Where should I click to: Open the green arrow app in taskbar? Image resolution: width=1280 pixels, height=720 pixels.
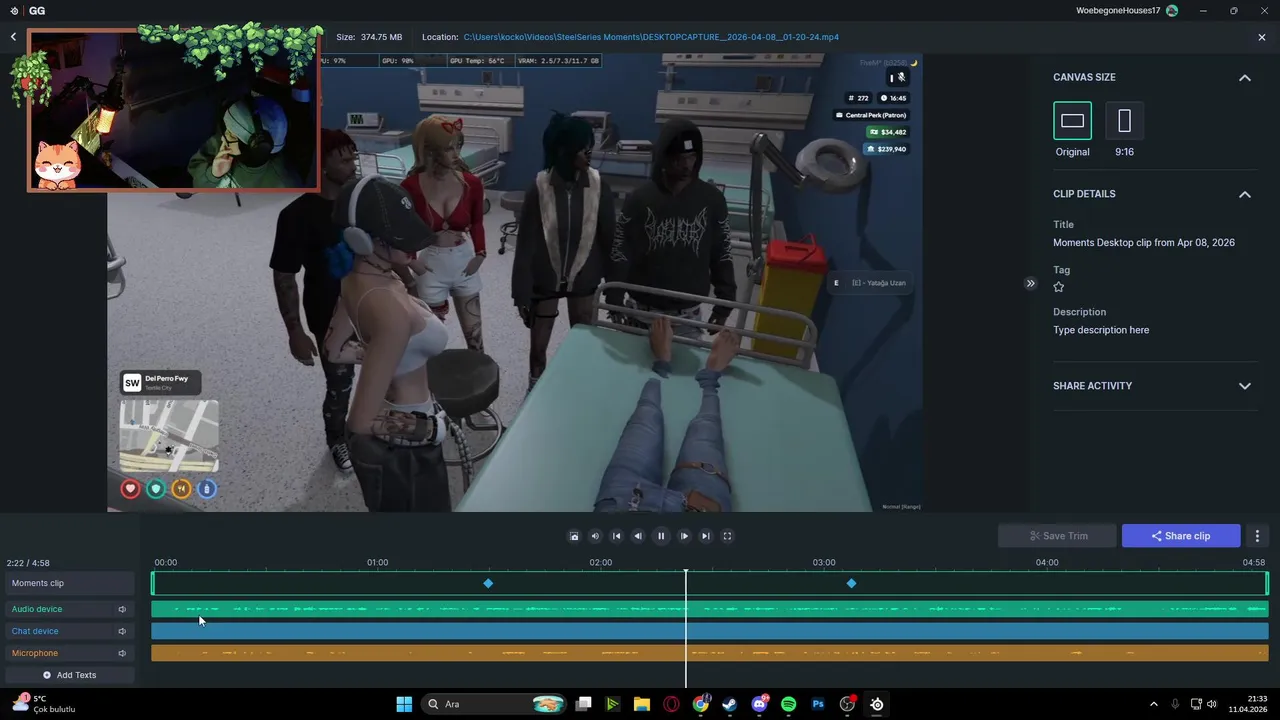click(613, 704)
